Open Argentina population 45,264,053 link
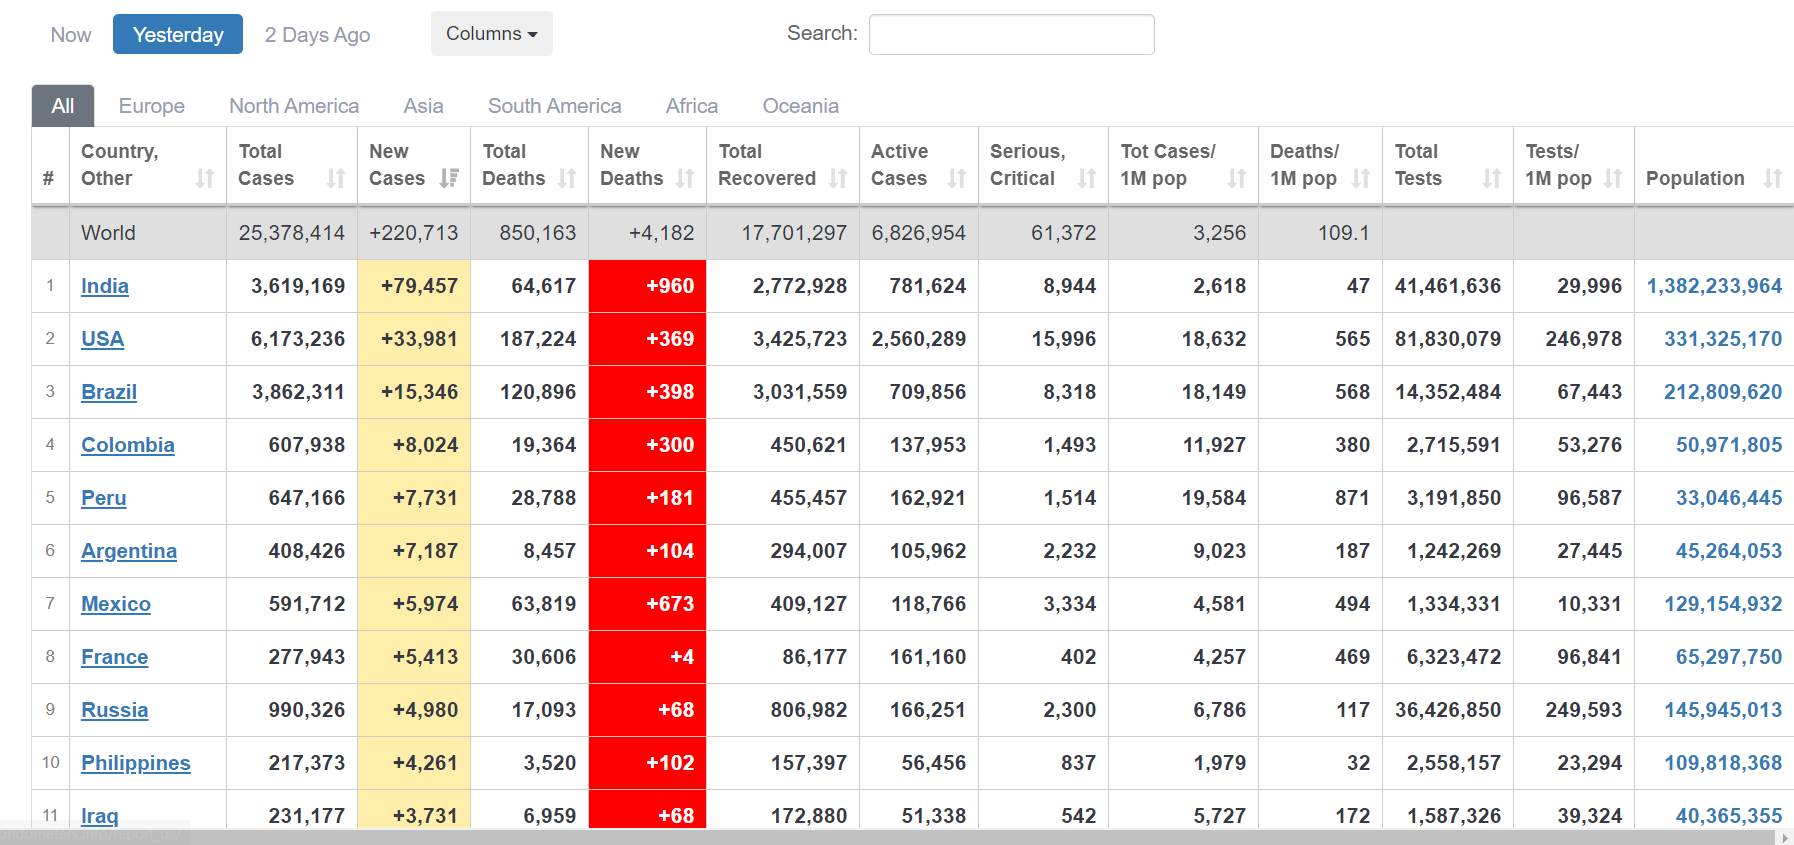Image resolution: width=1794 pixels, height=845 pixels. point(1729,551)
